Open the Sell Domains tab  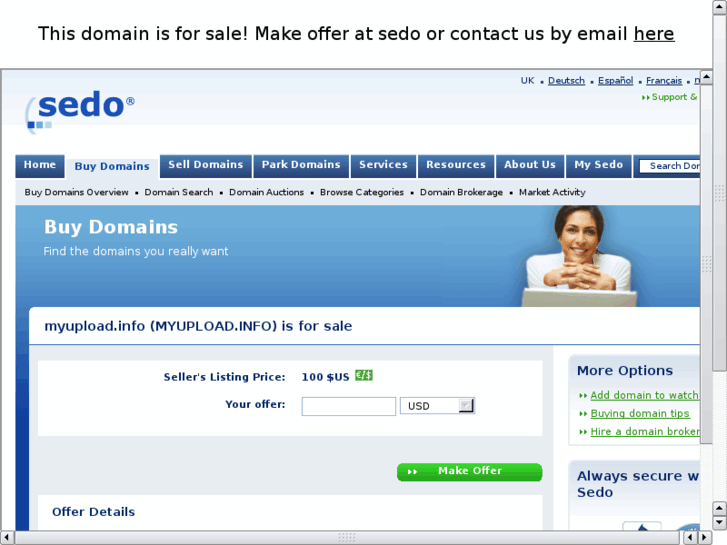pyautogui.click(x=206, y=166)
